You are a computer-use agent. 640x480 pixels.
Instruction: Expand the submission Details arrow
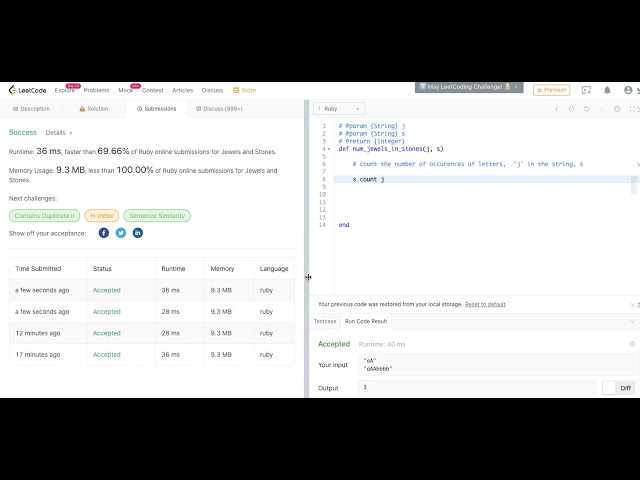(x=71, y=133)
